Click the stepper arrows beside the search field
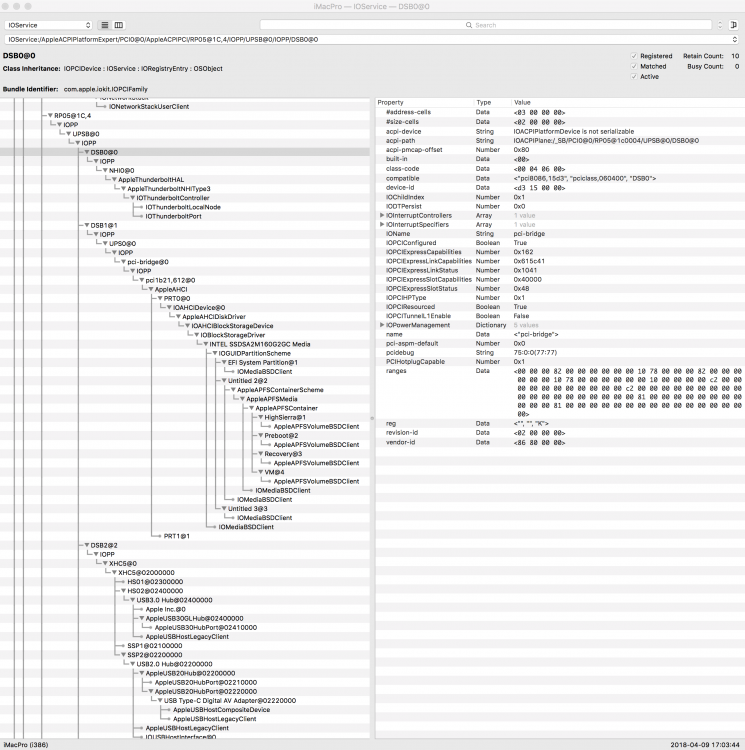 [x=720, y=25]
